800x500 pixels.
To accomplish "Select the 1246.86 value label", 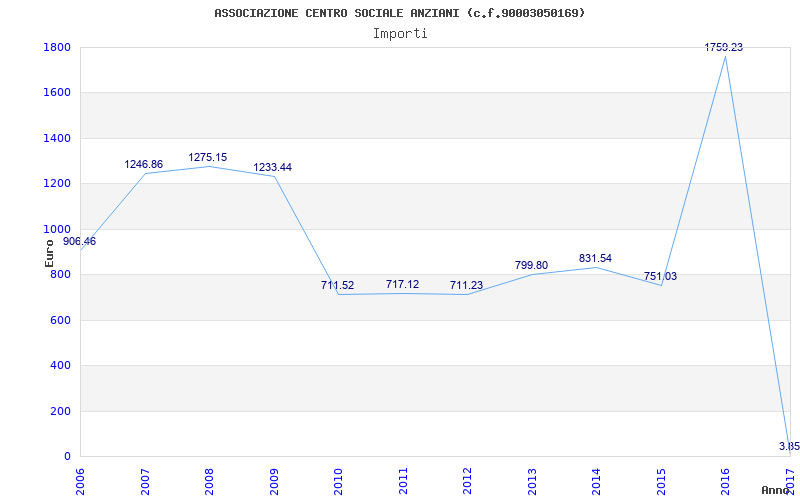I will [x=143, y=164].
